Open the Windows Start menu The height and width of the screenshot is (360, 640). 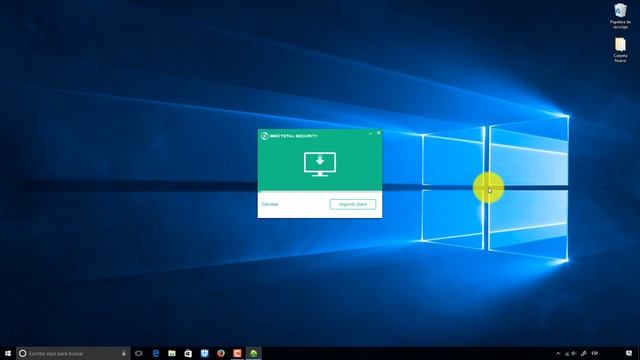pyautogui.click(x=8, y=353)
